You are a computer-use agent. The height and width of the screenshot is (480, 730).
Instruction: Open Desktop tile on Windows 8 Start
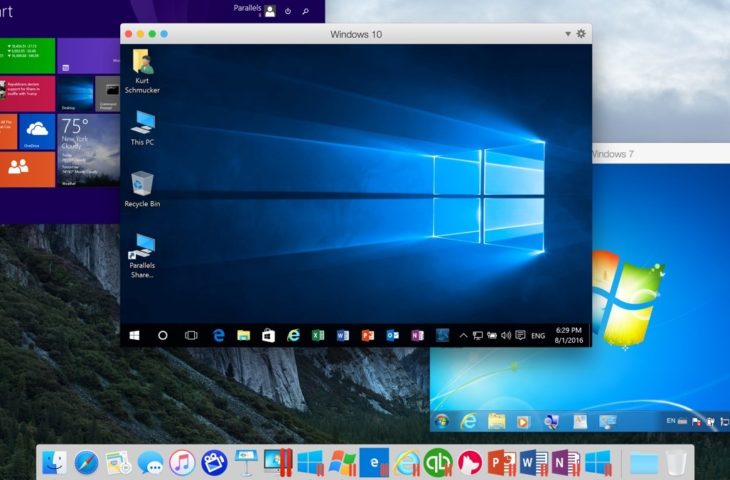[x=75, y=94]
